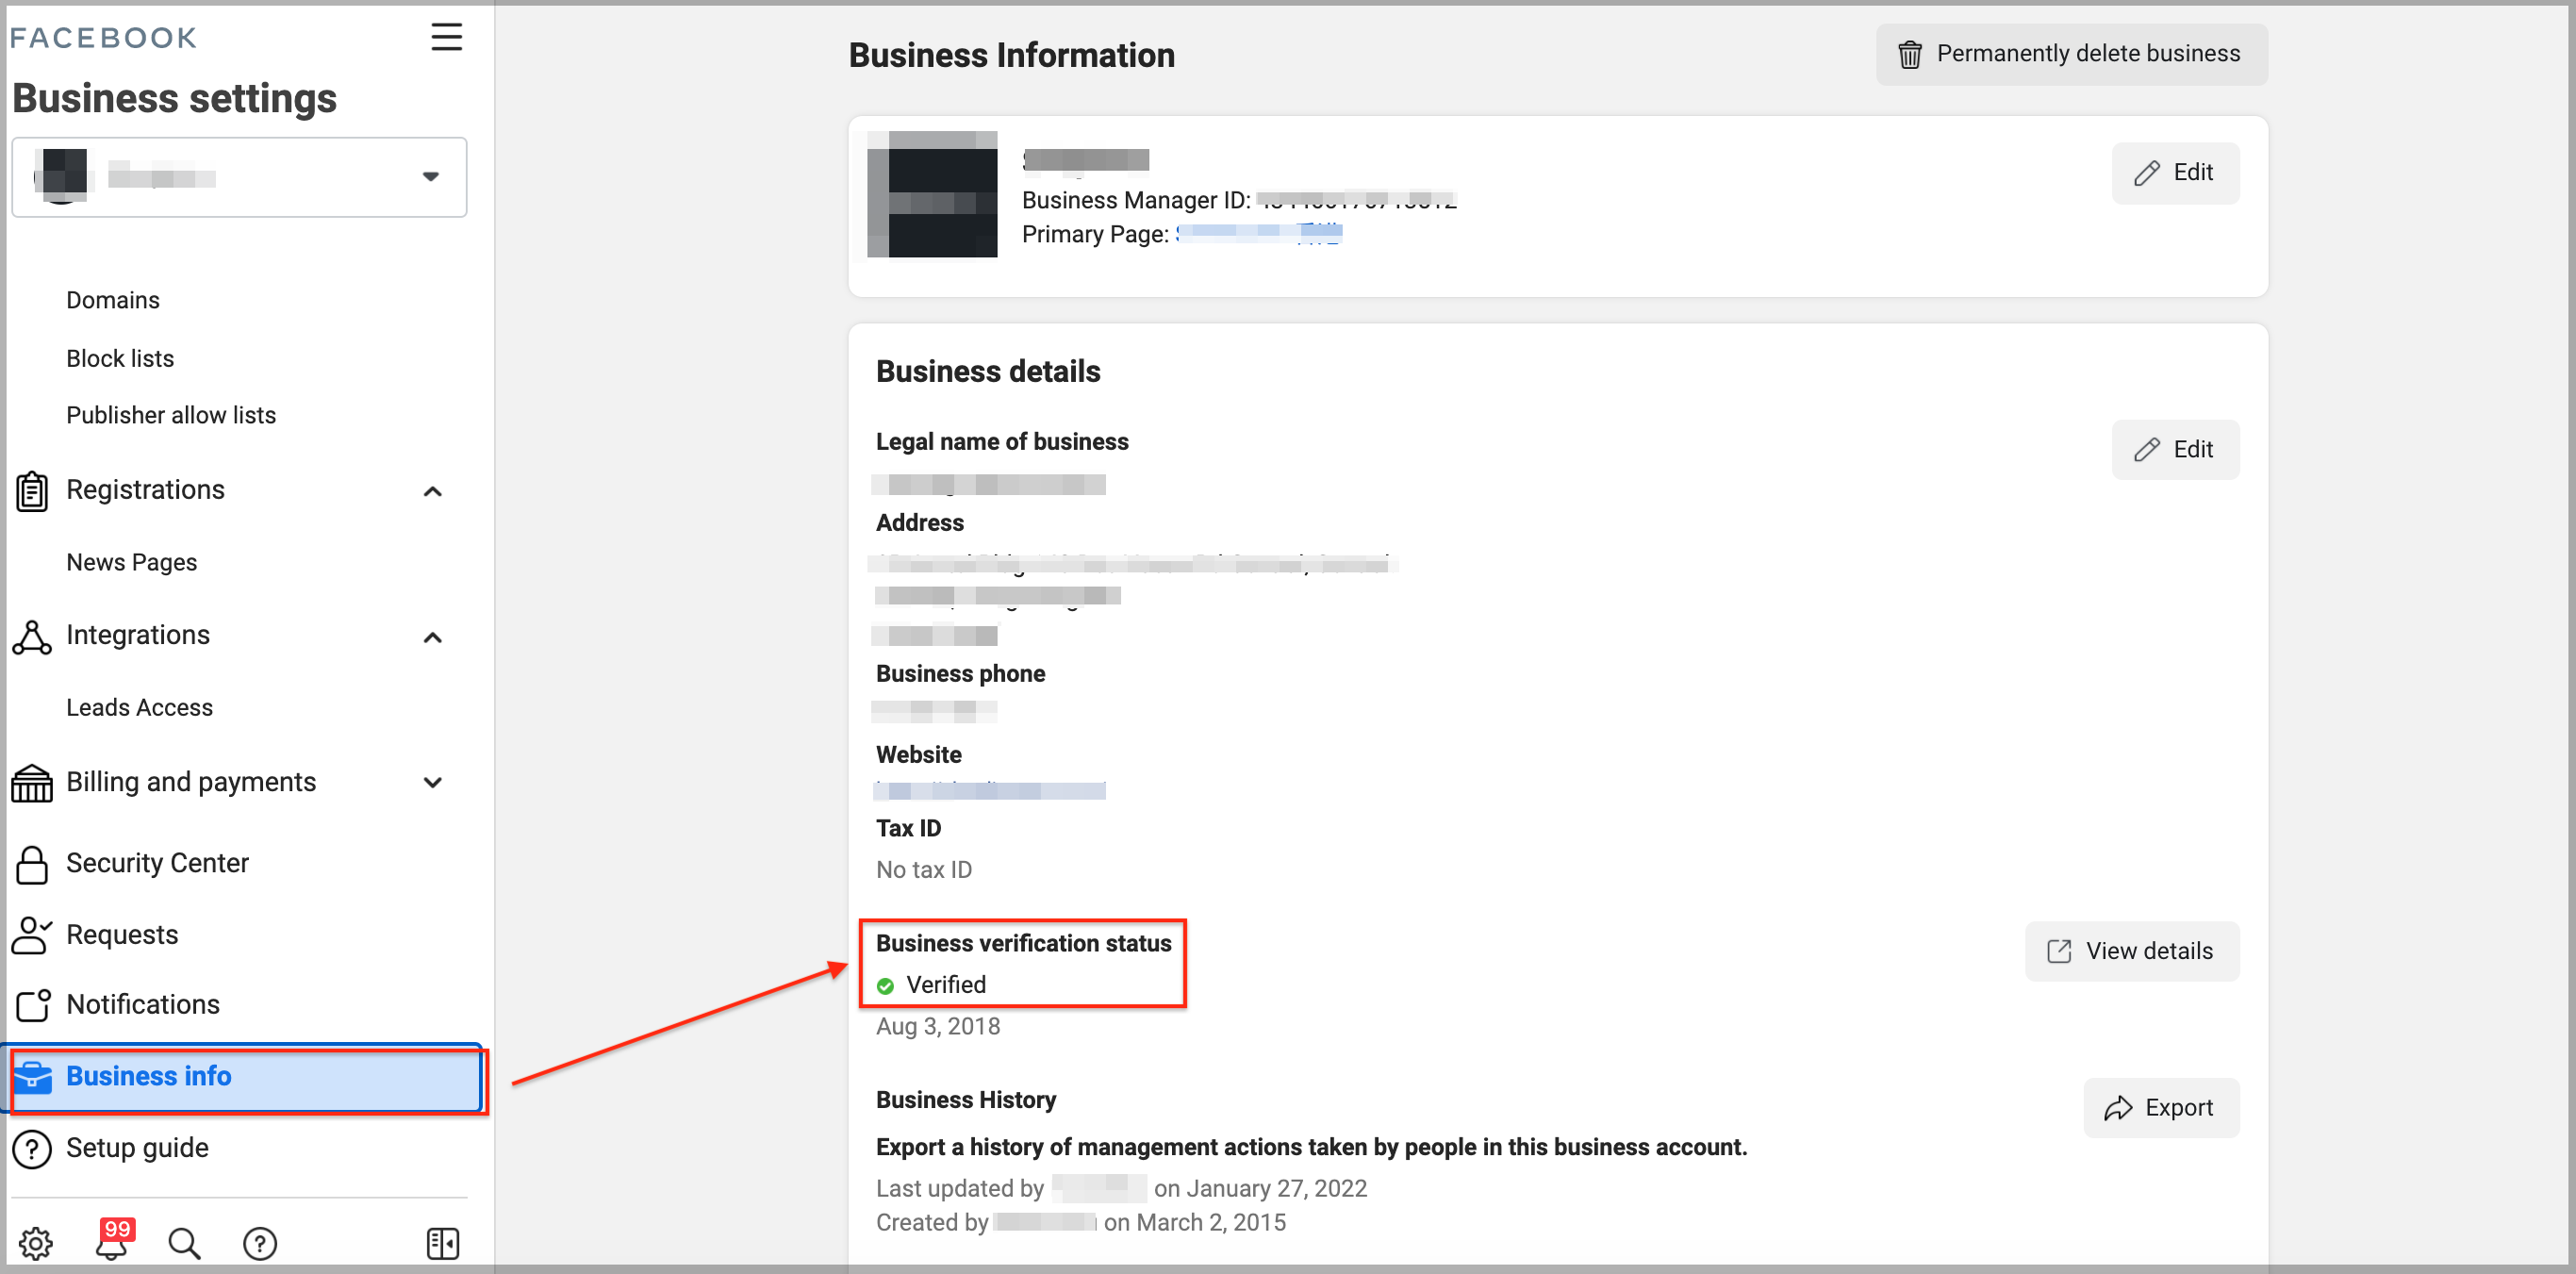Image resolution: width=2576 pixels, height=1274 pixels.
Task: Collapse the Registrations section chevron
Action: (432, 491)
